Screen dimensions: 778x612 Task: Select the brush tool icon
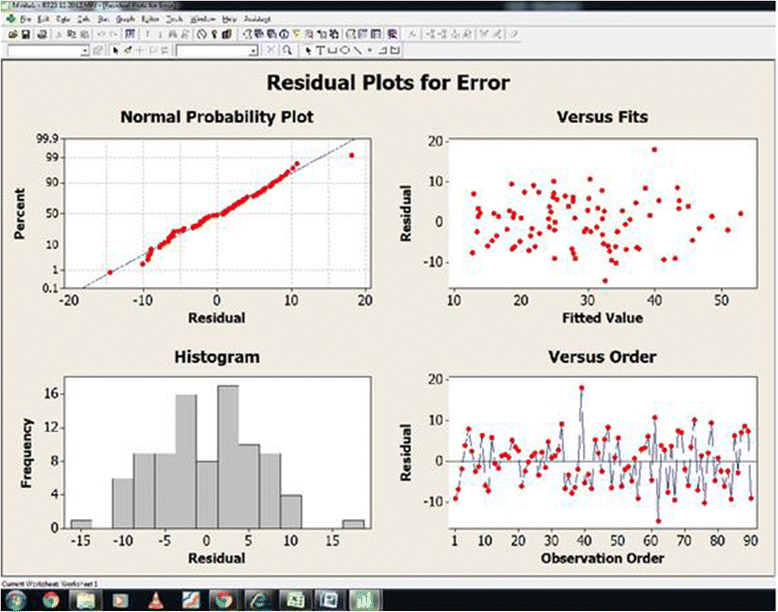[x=127, y=50]
